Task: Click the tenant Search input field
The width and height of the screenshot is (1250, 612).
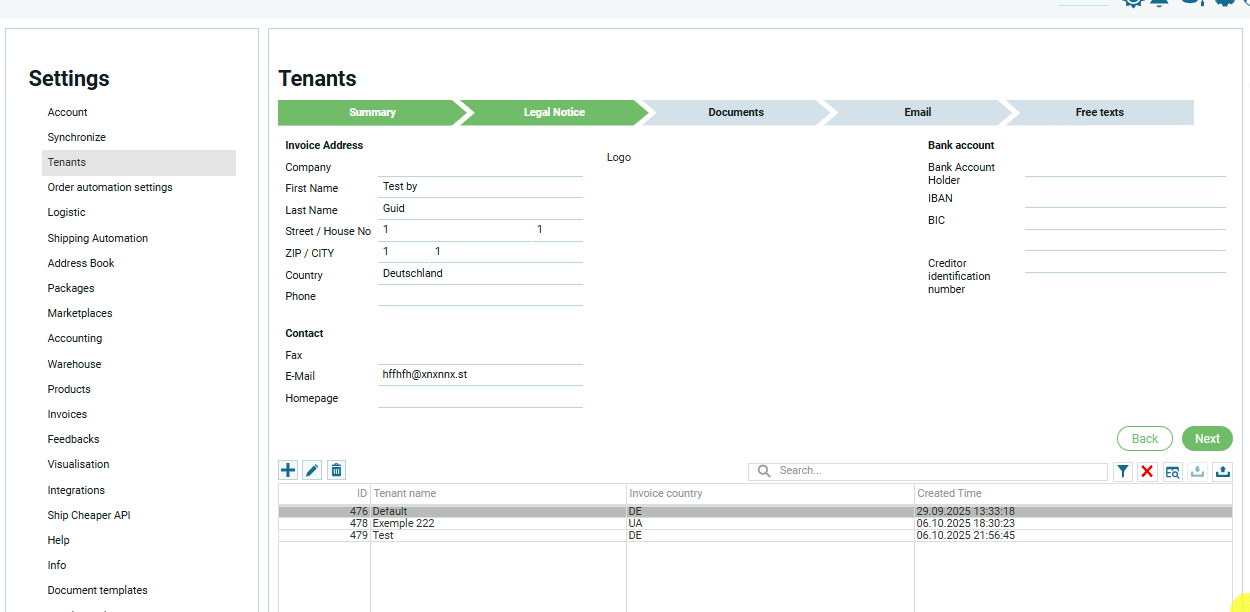Action: point(938,470)
